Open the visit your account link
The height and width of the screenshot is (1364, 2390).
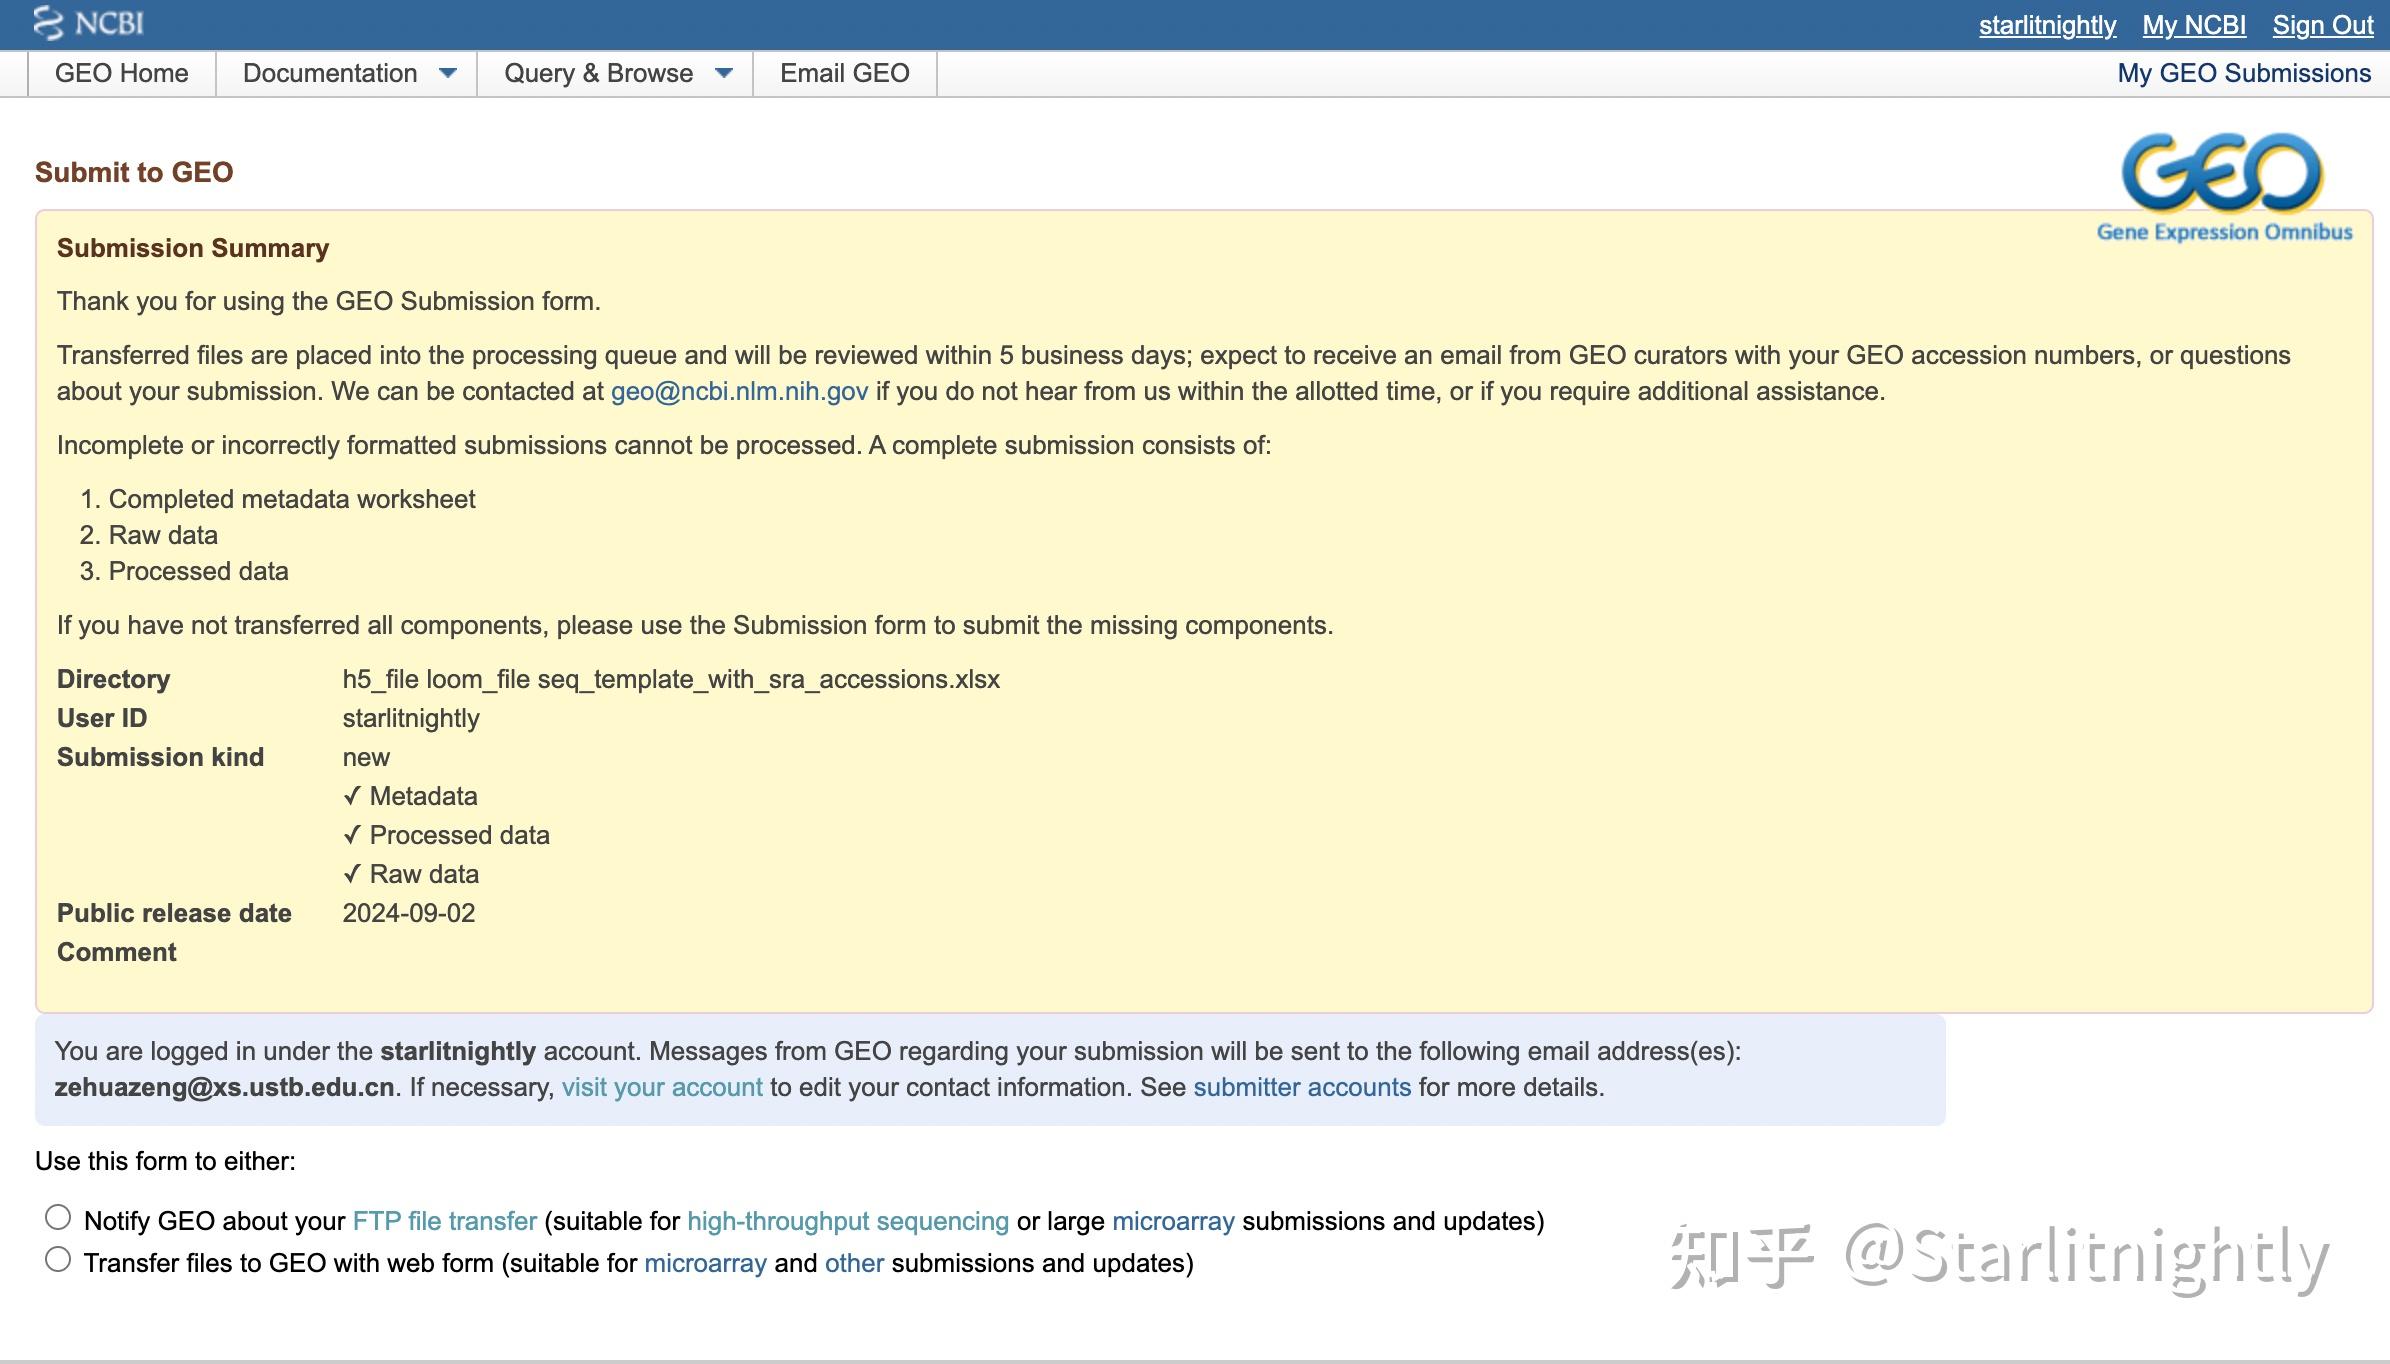tap(661, 1087)
